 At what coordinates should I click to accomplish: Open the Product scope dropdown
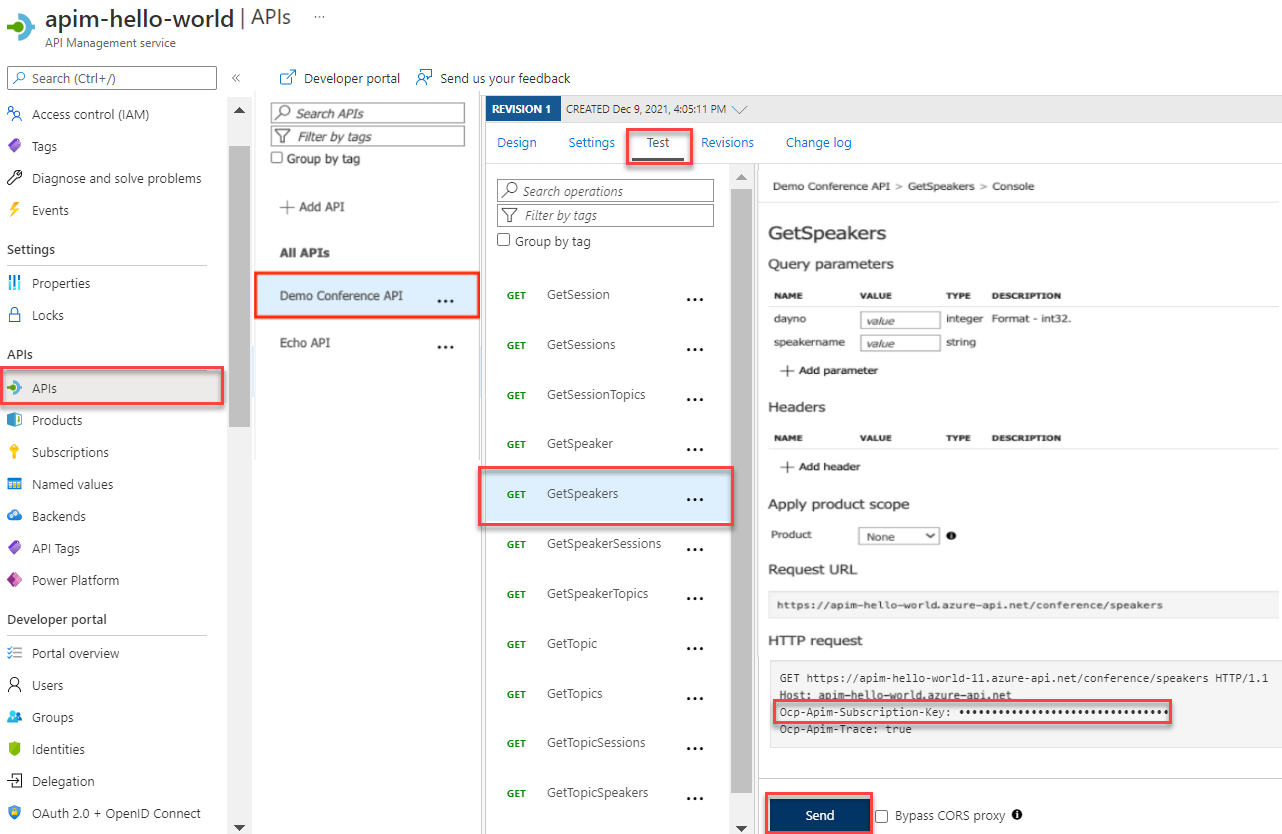[899, 536]
